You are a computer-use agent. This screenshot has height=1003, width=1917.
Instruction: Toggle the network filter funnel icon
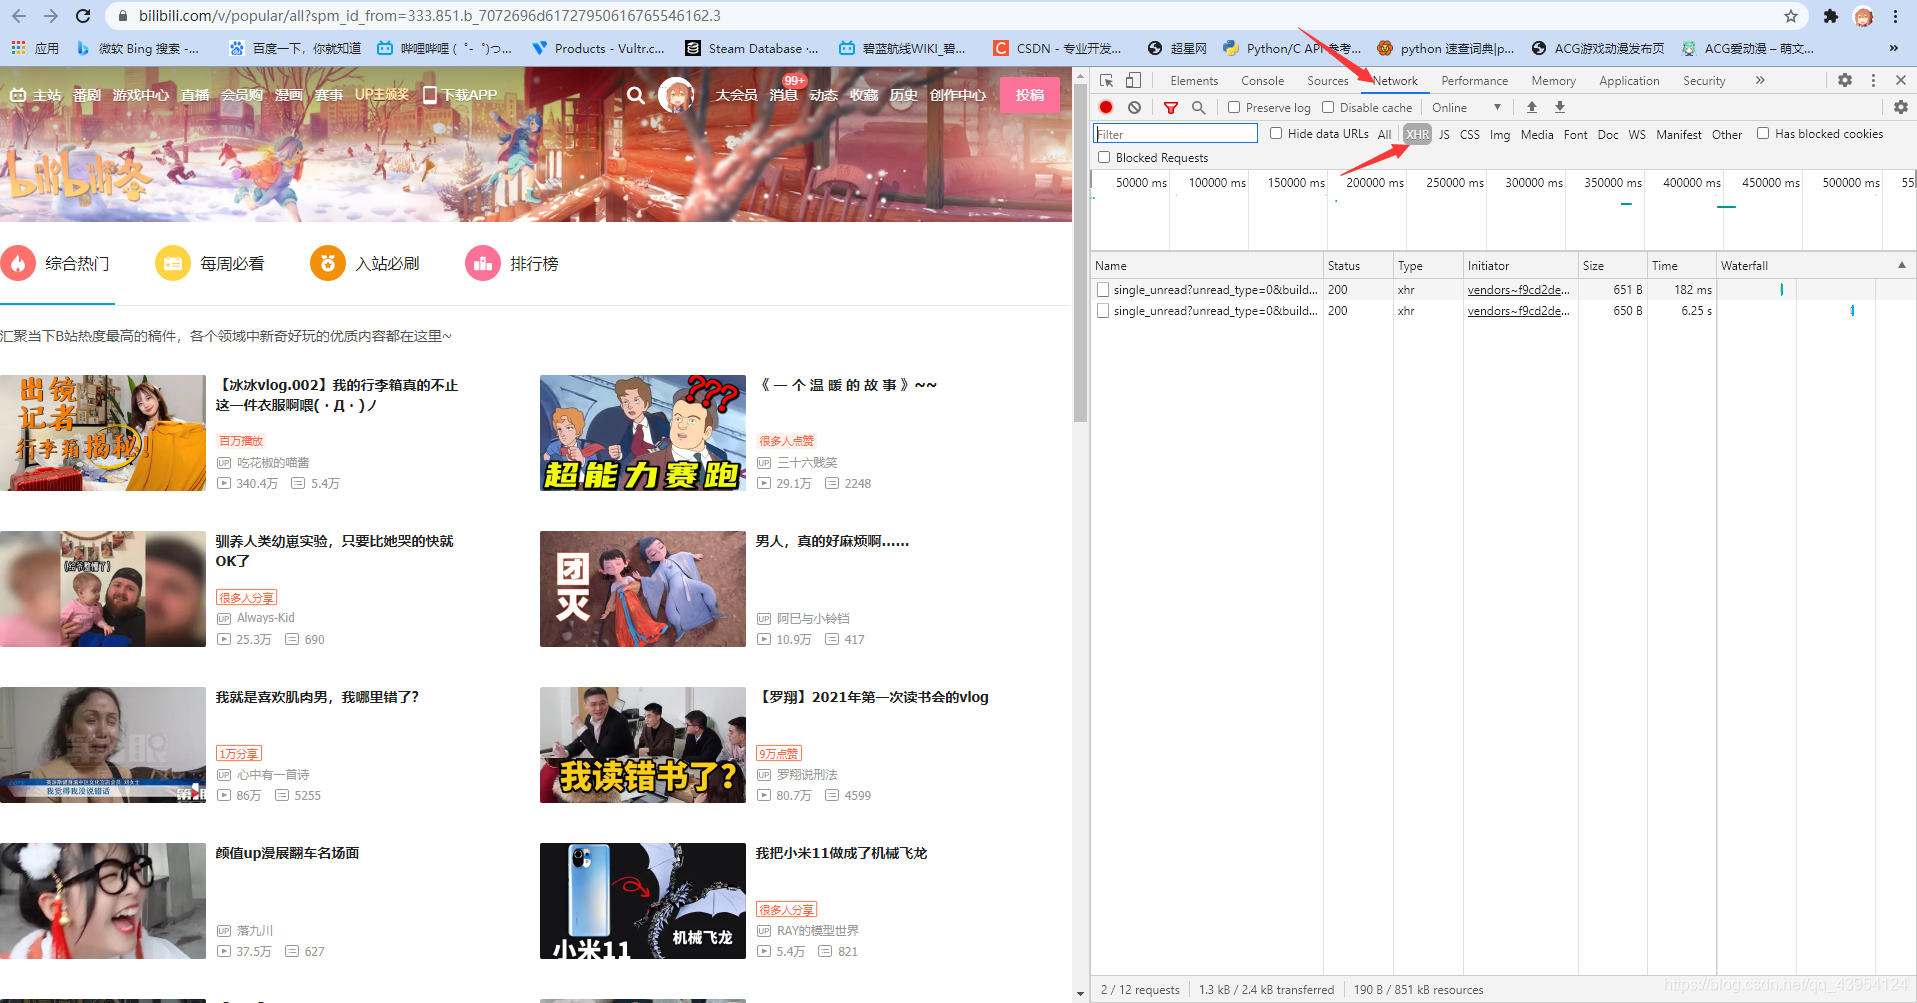point(1171,107)
